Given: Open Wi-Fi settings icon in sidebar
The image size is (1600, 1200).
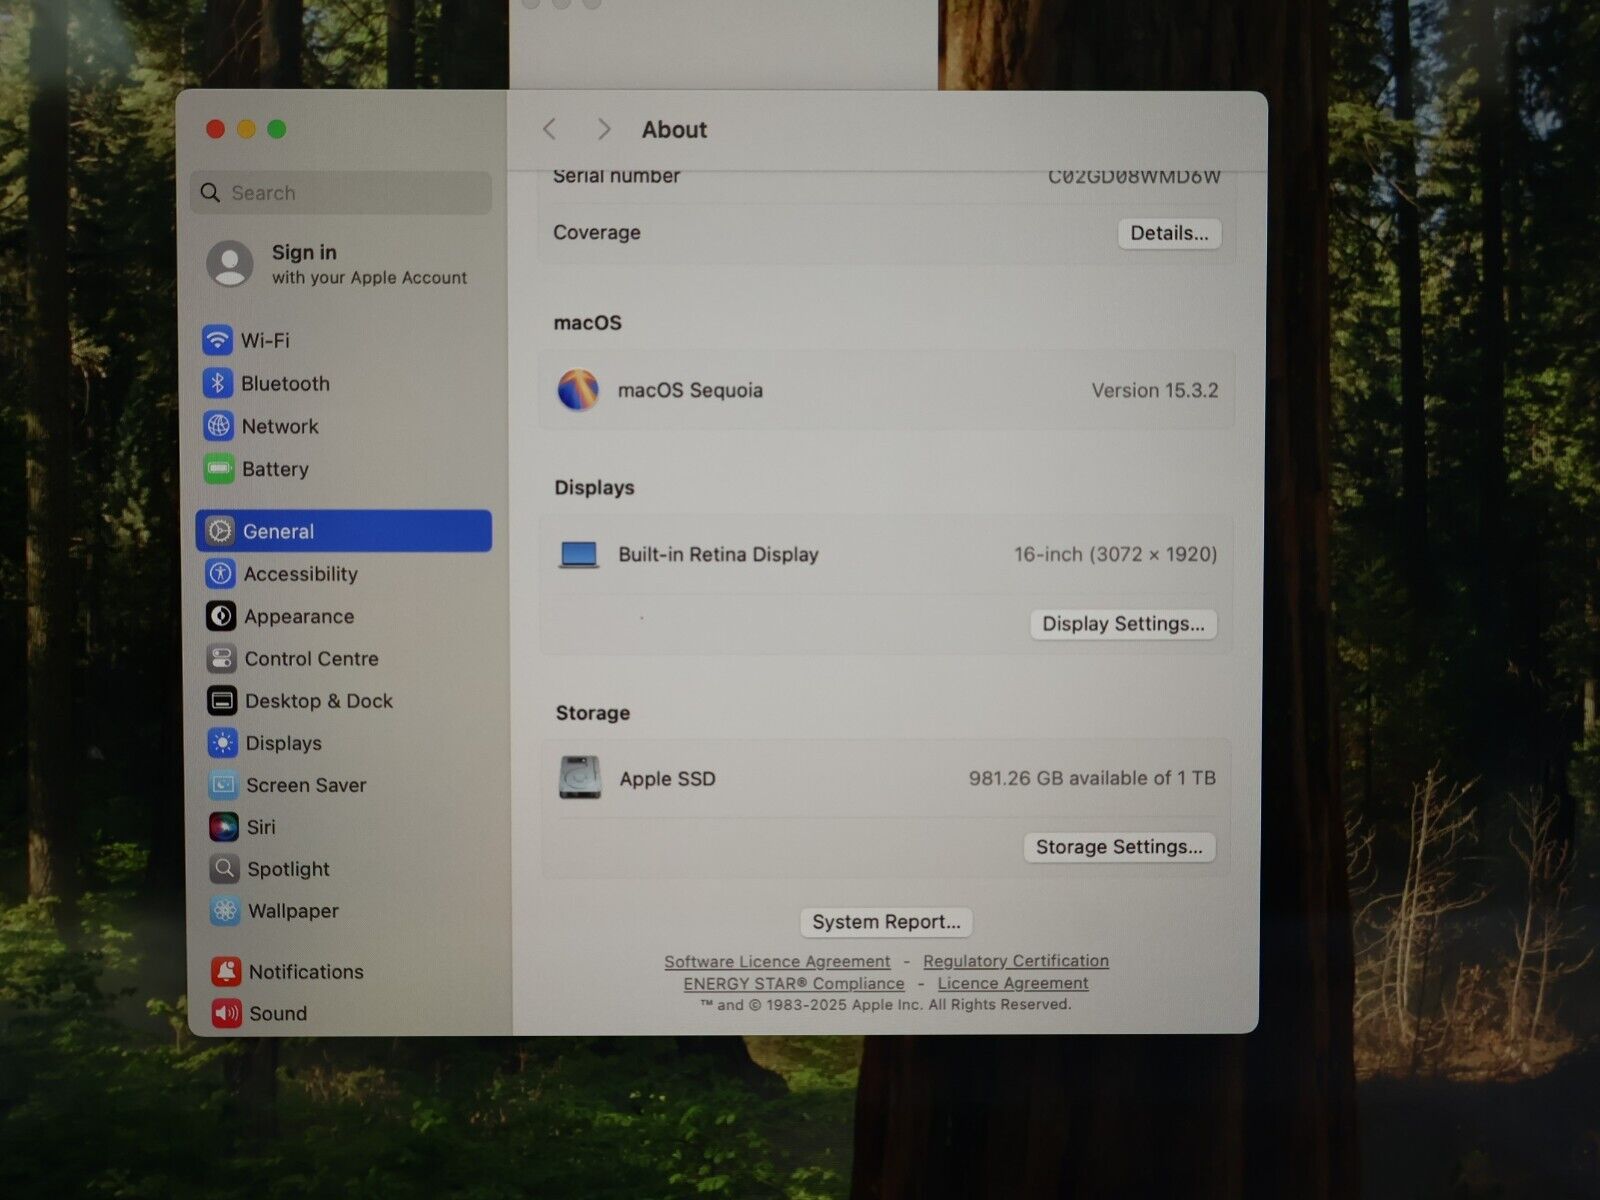Looking at the screenshot, I should [217, 340].
